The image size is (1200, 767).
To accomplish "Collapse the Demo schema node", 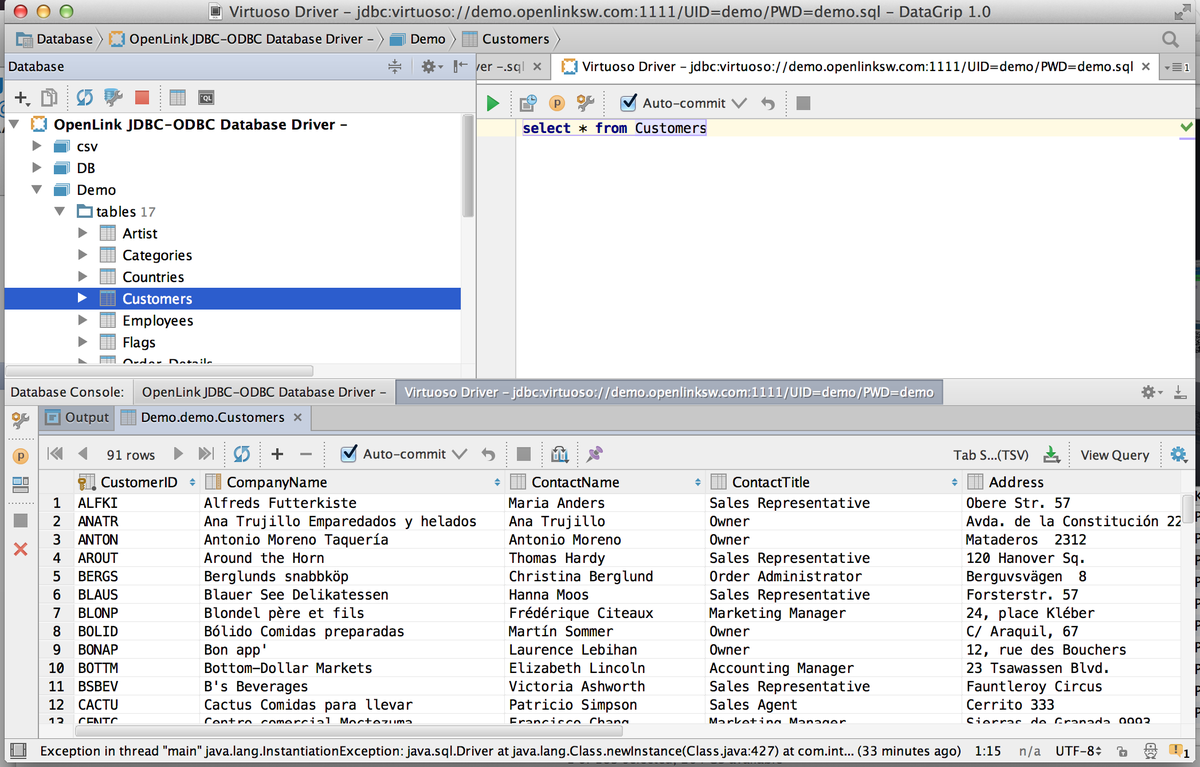I will [37, 189].
